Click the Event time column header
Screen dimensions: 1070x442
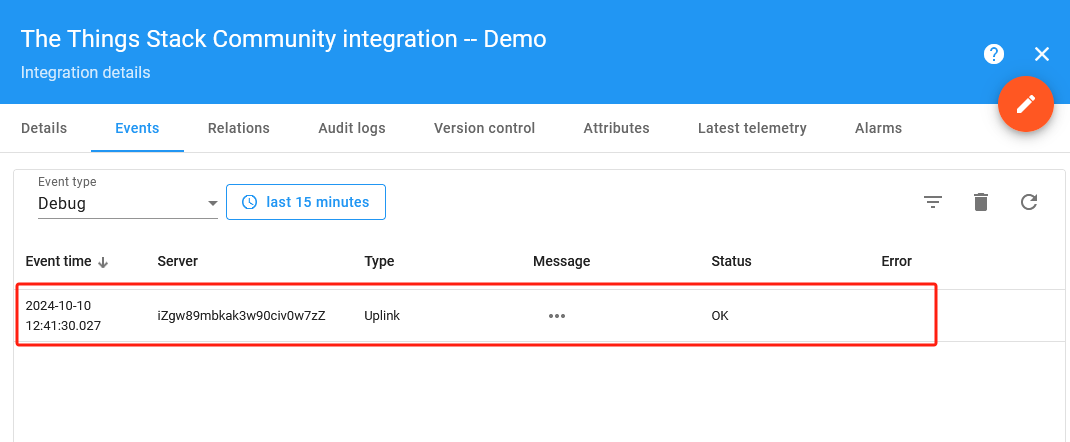pos(58,261)
